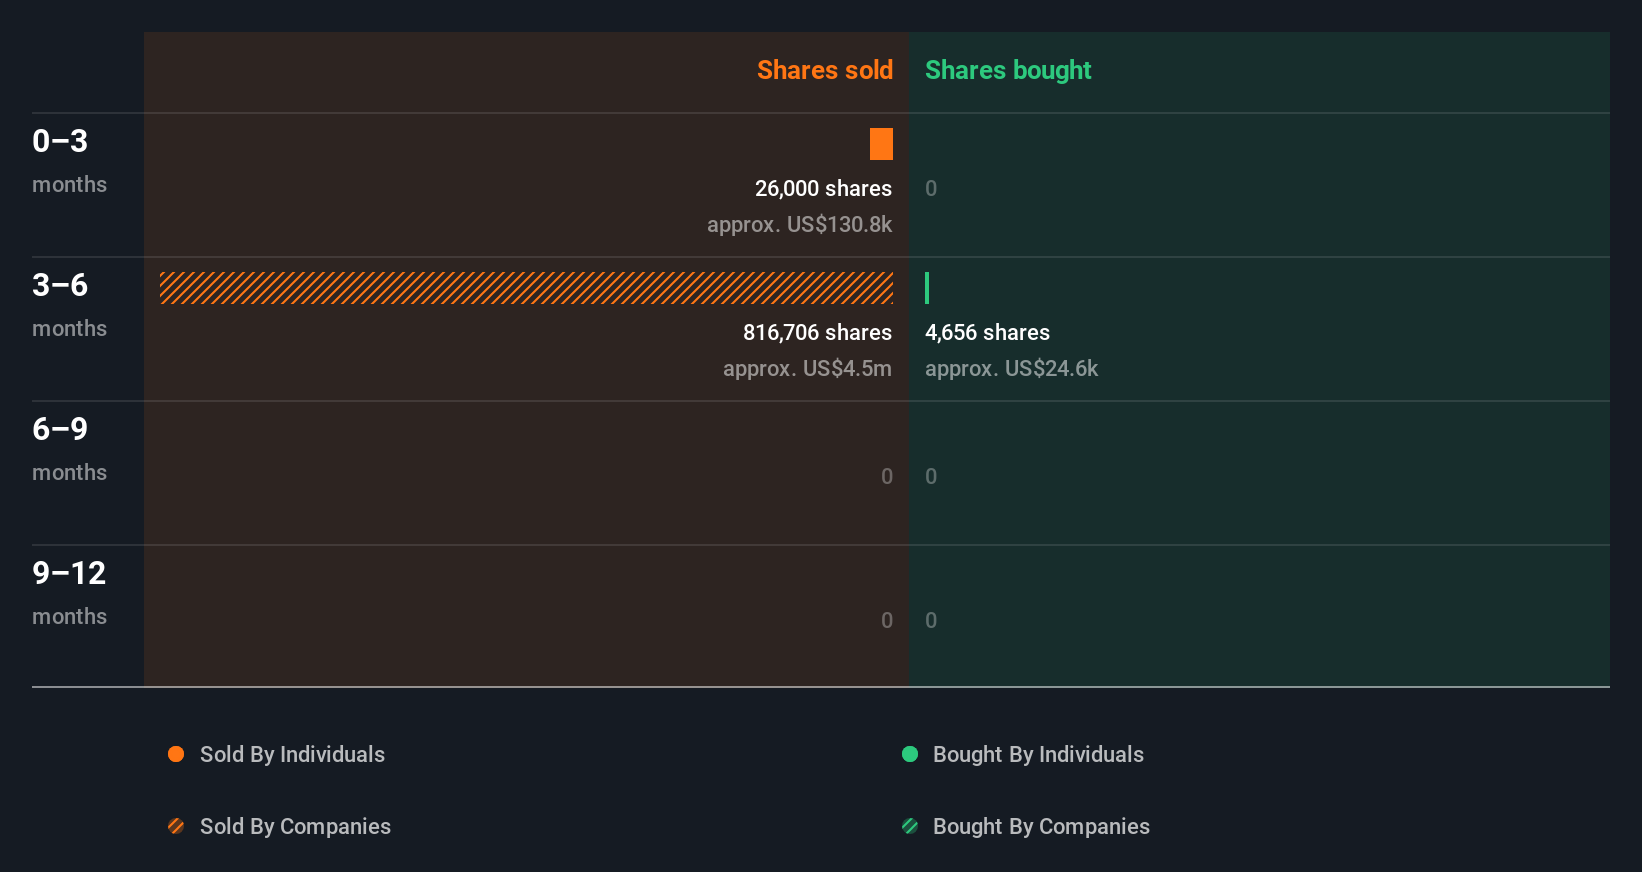This screenshot has height=872, width=1642.
Task: Select the Shares bought column header
Action: 1007,70
